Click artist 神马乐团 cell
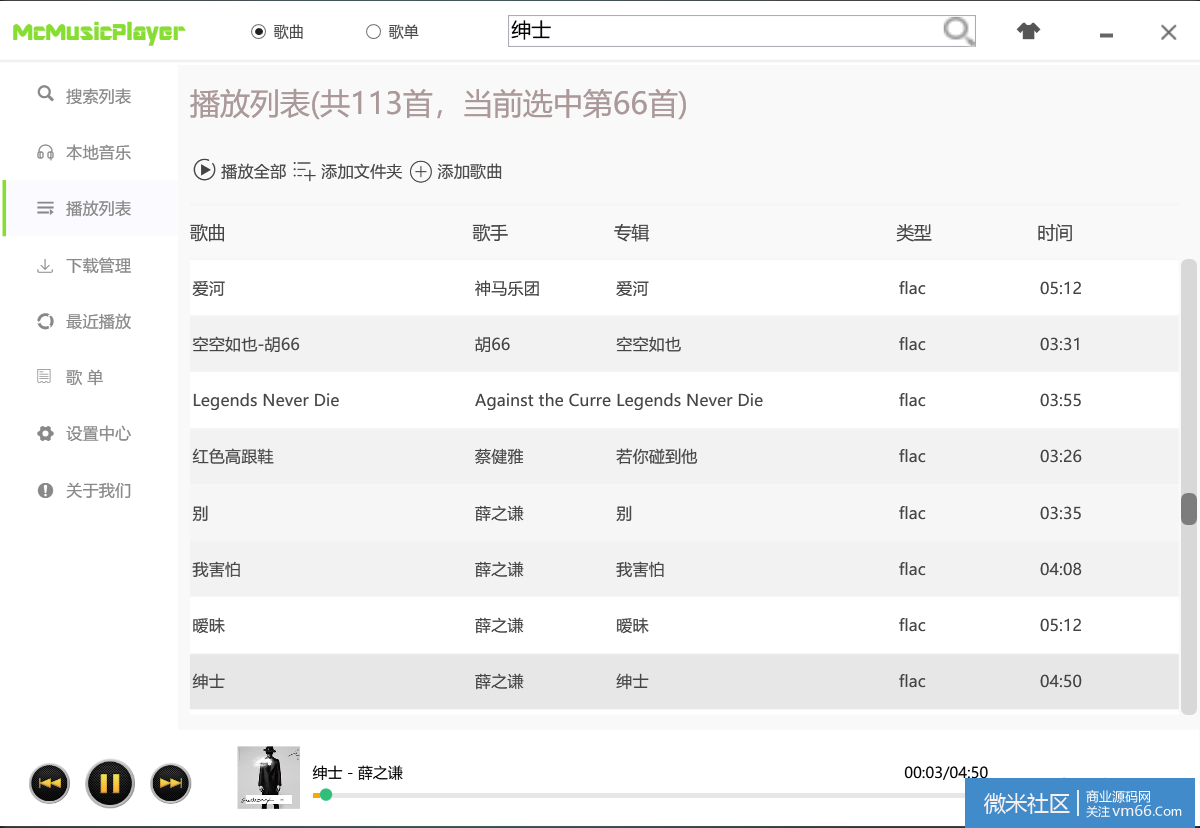 [x=507, y=288]
